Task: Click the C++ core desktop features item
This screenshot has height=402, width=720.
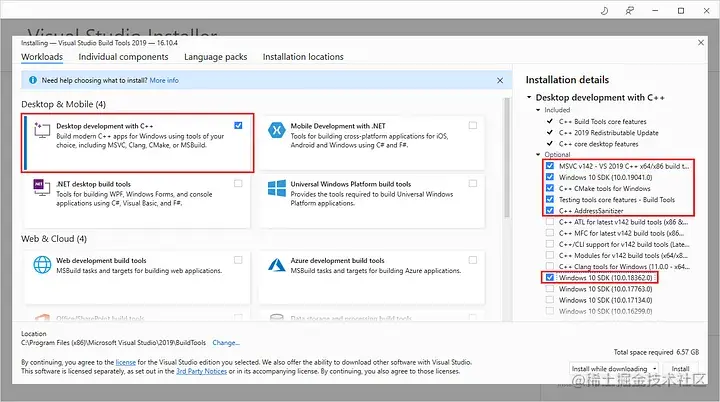Action: pos(598,144)
